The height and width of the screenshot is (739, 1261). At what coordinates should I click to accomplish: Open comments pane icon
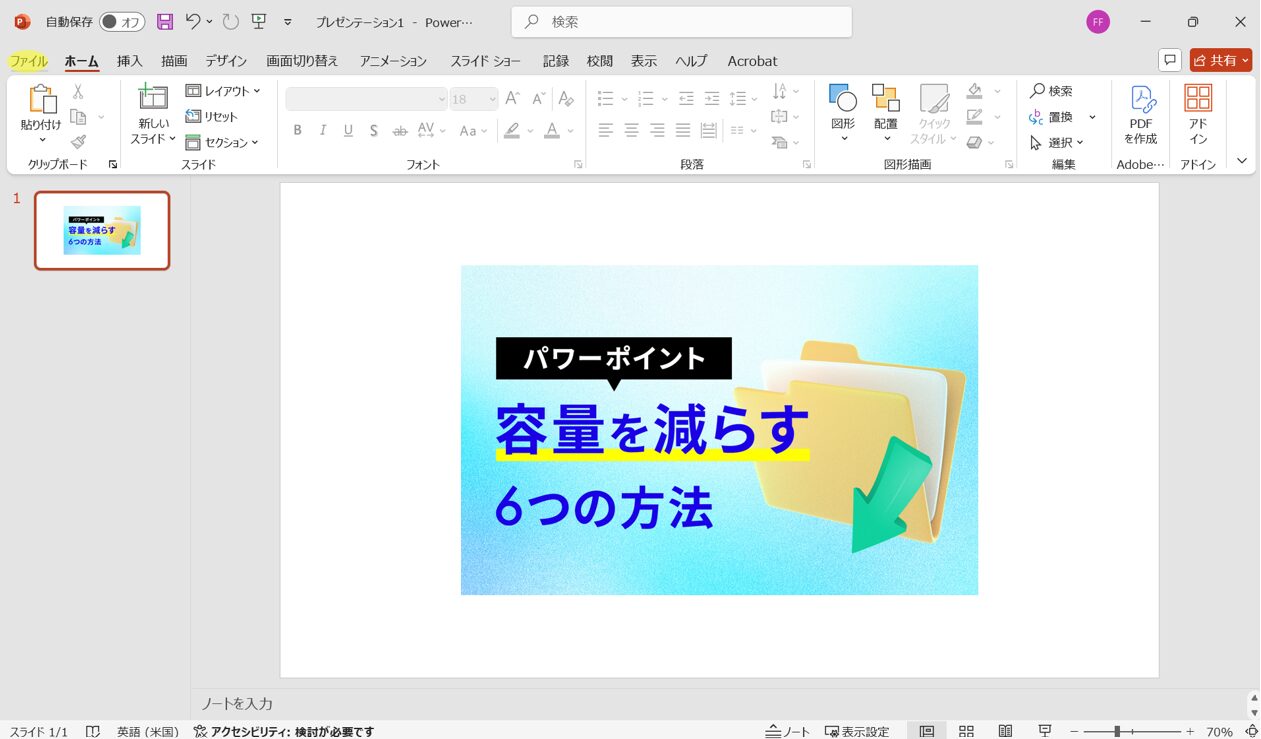point(1169,60)
